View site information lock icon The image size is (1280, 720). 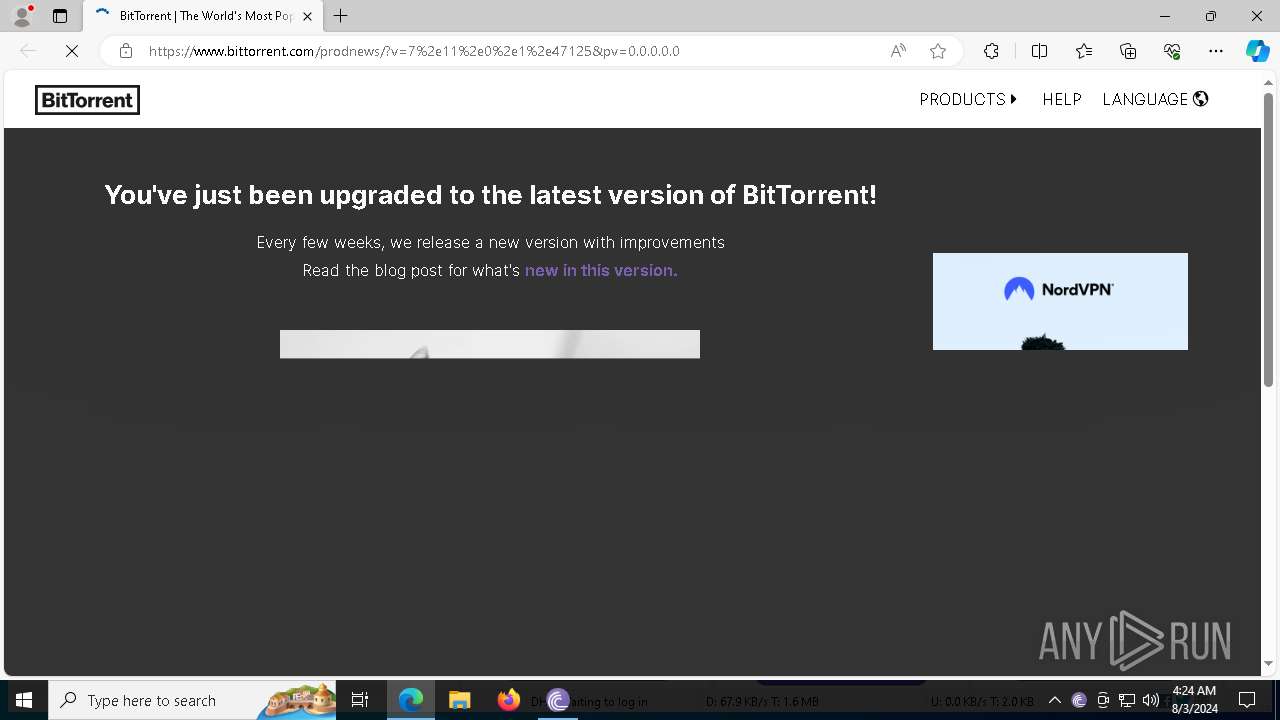tap(125, 51)
